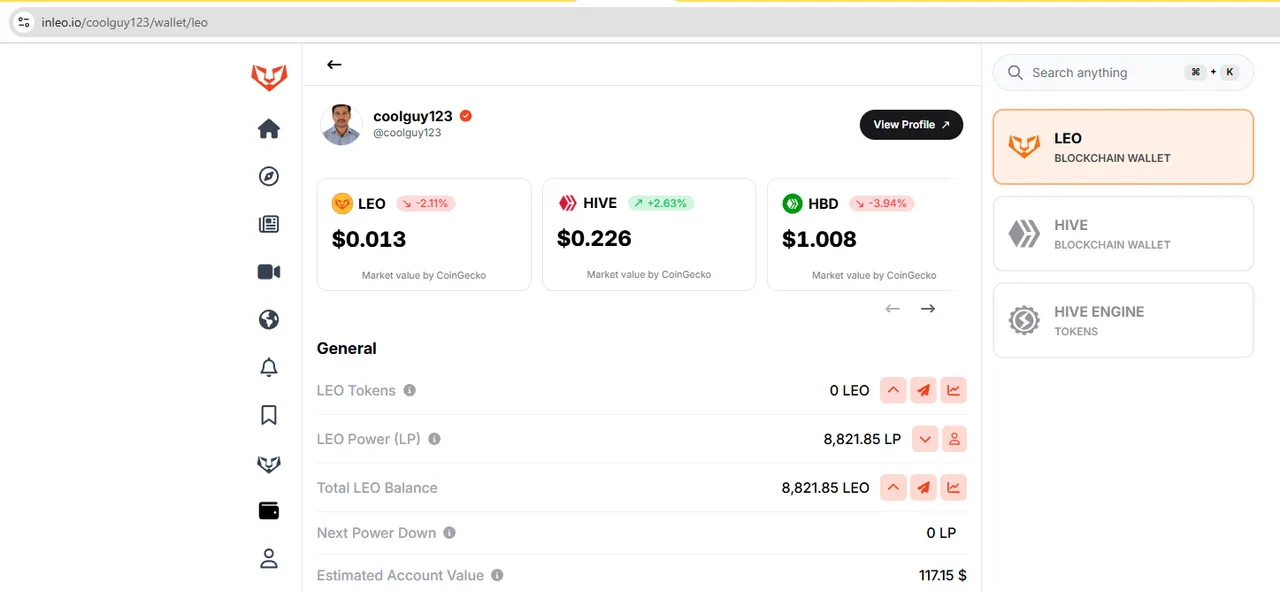
Task: Click paper plane in Total LEO Balance row
Action: tap(923, 488)
